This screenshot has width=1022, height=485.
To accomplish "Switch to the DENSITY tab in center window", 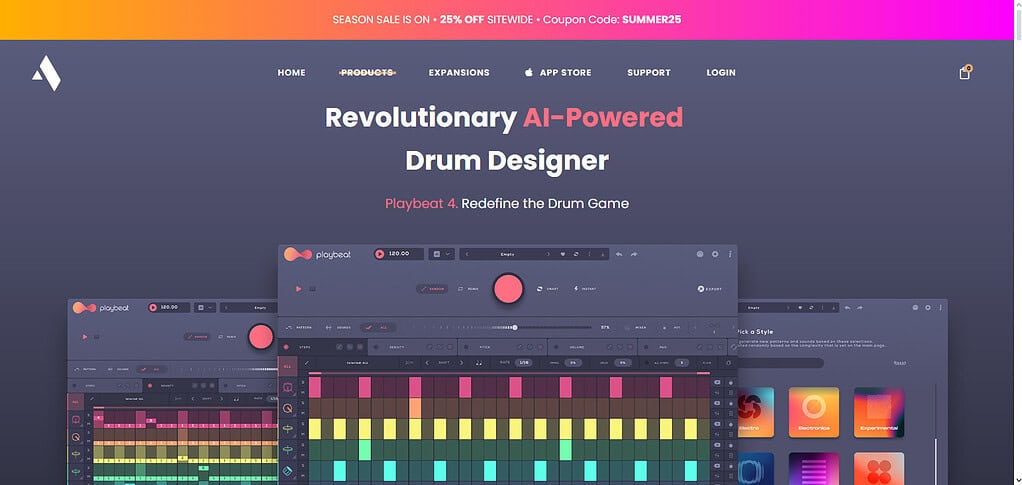I will 413,347.
